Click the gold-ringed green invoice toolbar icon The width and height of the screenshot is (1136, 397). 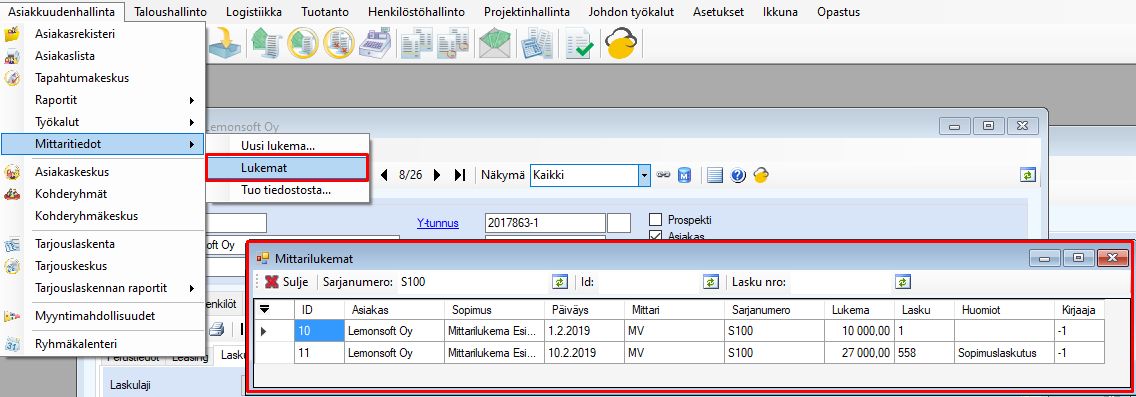click(304, 43)
